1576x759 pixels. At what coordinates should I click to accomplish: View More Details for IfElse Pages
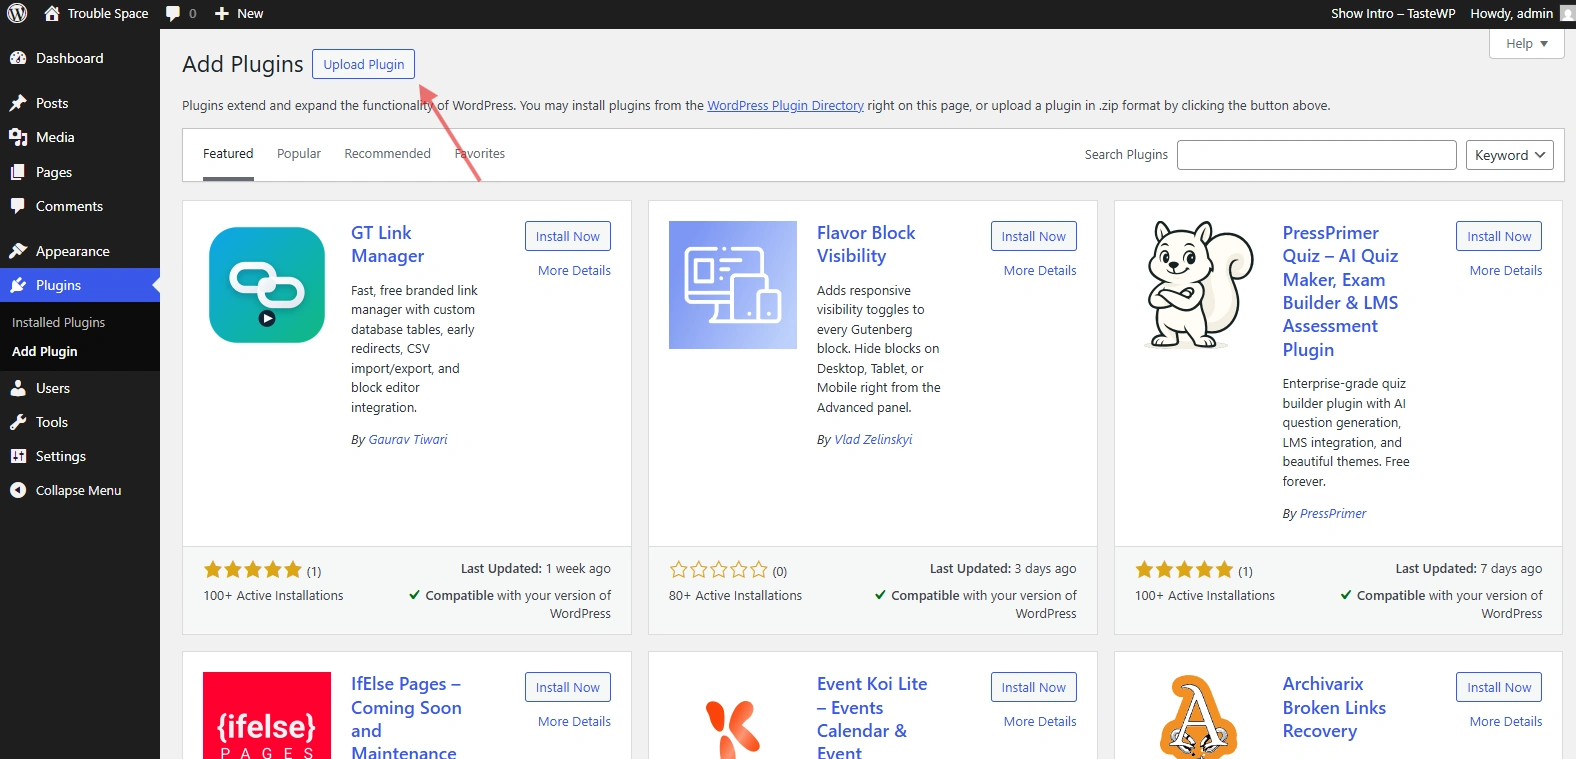coord(574,722)
